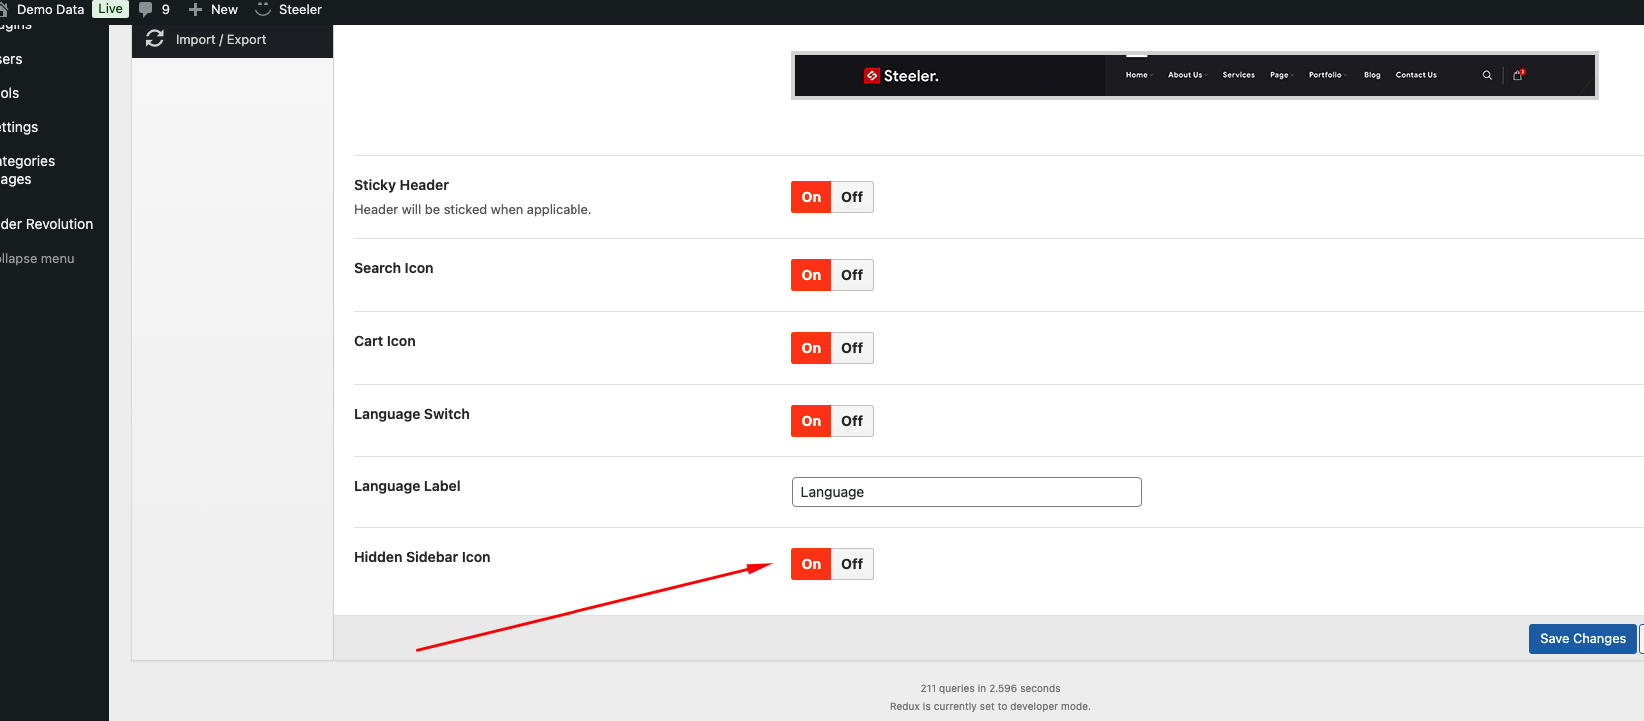Viewport: 1644px width, 721px height.
Task: Turn Search Icon On
Action: coord(811,275)
